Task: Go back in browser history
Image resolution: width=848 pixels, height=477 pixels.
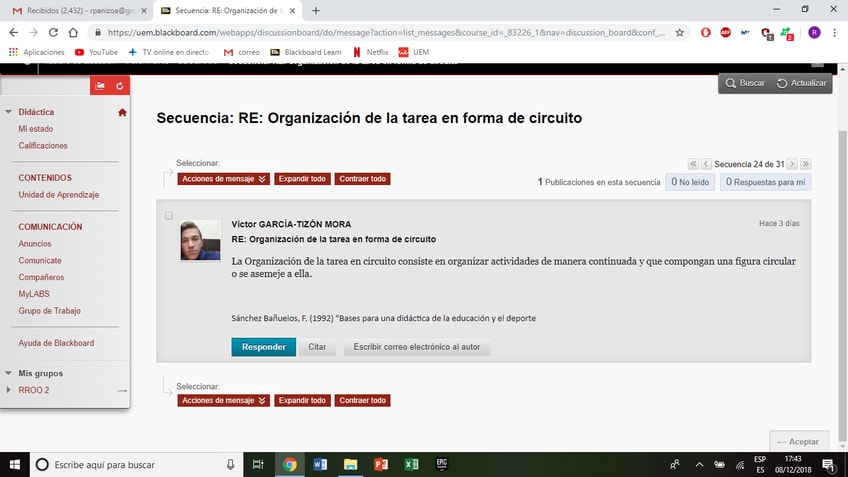Action: click(14, 32)
